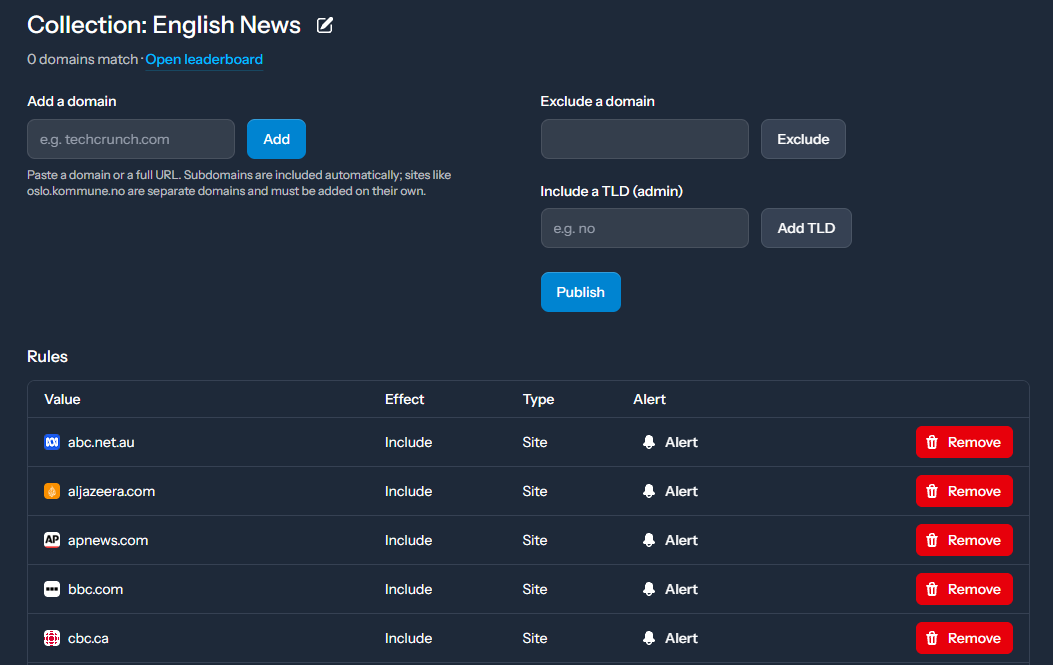Click Include effect in bbc.com row
The width and height of the screenshot is (1053, 665).
[x=408, y=589]
